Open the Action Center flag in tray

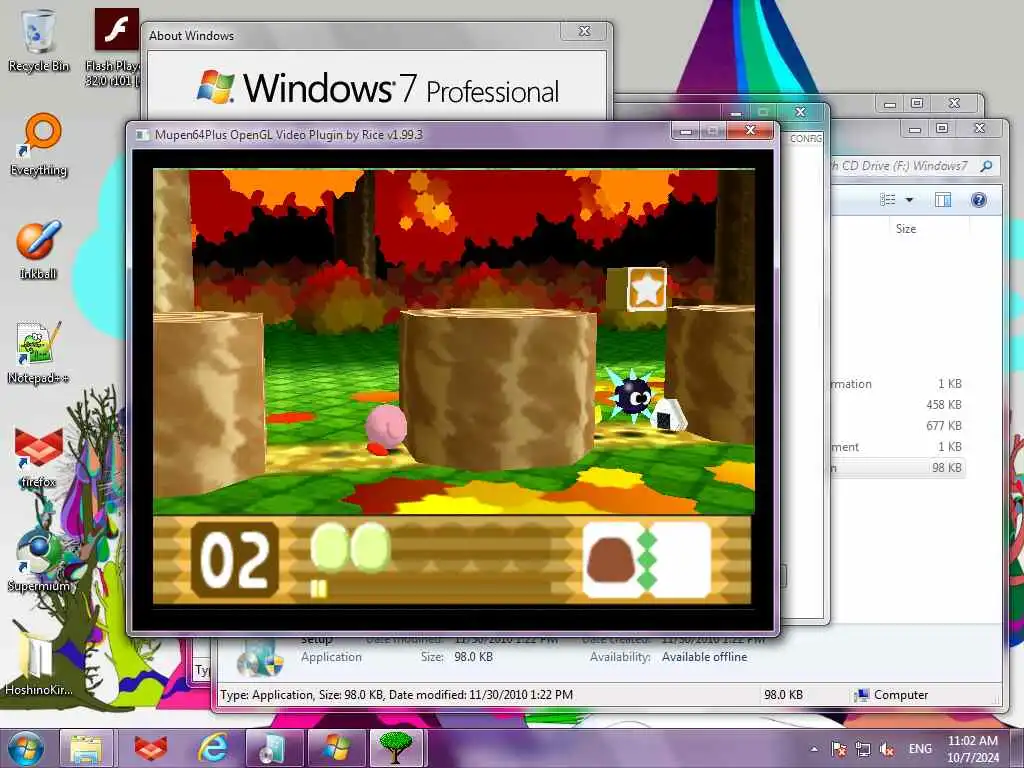pos(839,749)
